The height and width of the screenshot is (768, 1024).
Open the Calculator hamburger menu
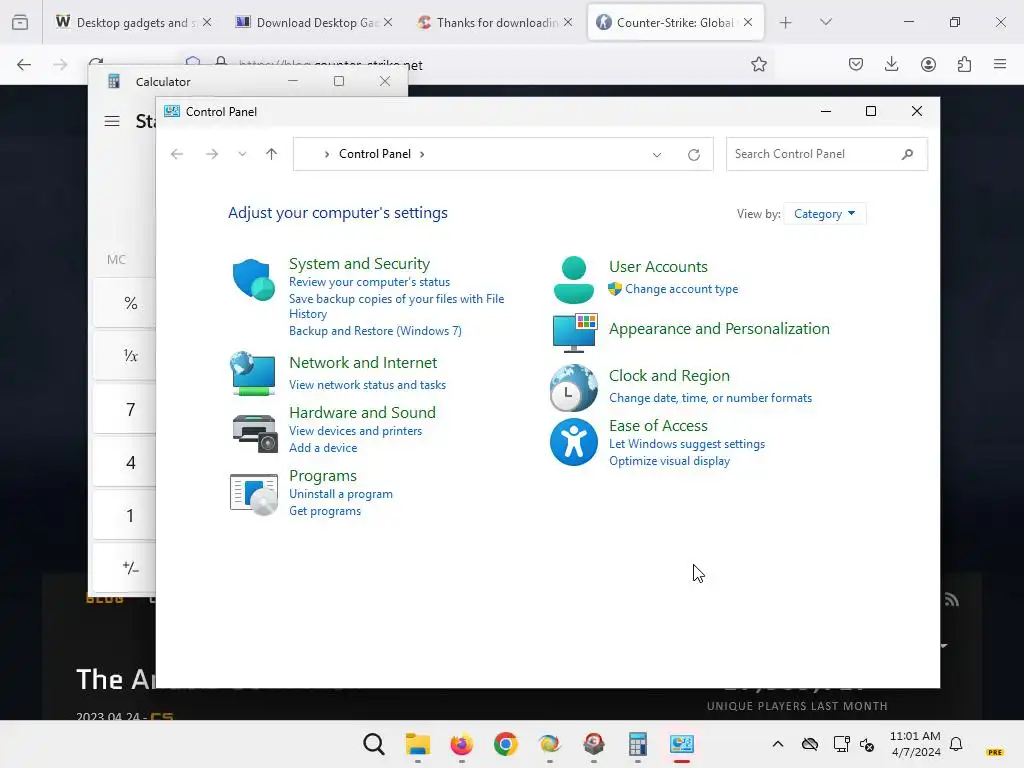[112, 121]
